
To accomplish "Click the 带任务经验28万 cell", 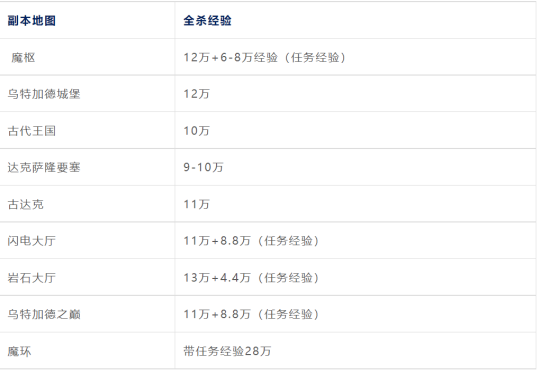I will pyautogui.click(x=227, y=351).
